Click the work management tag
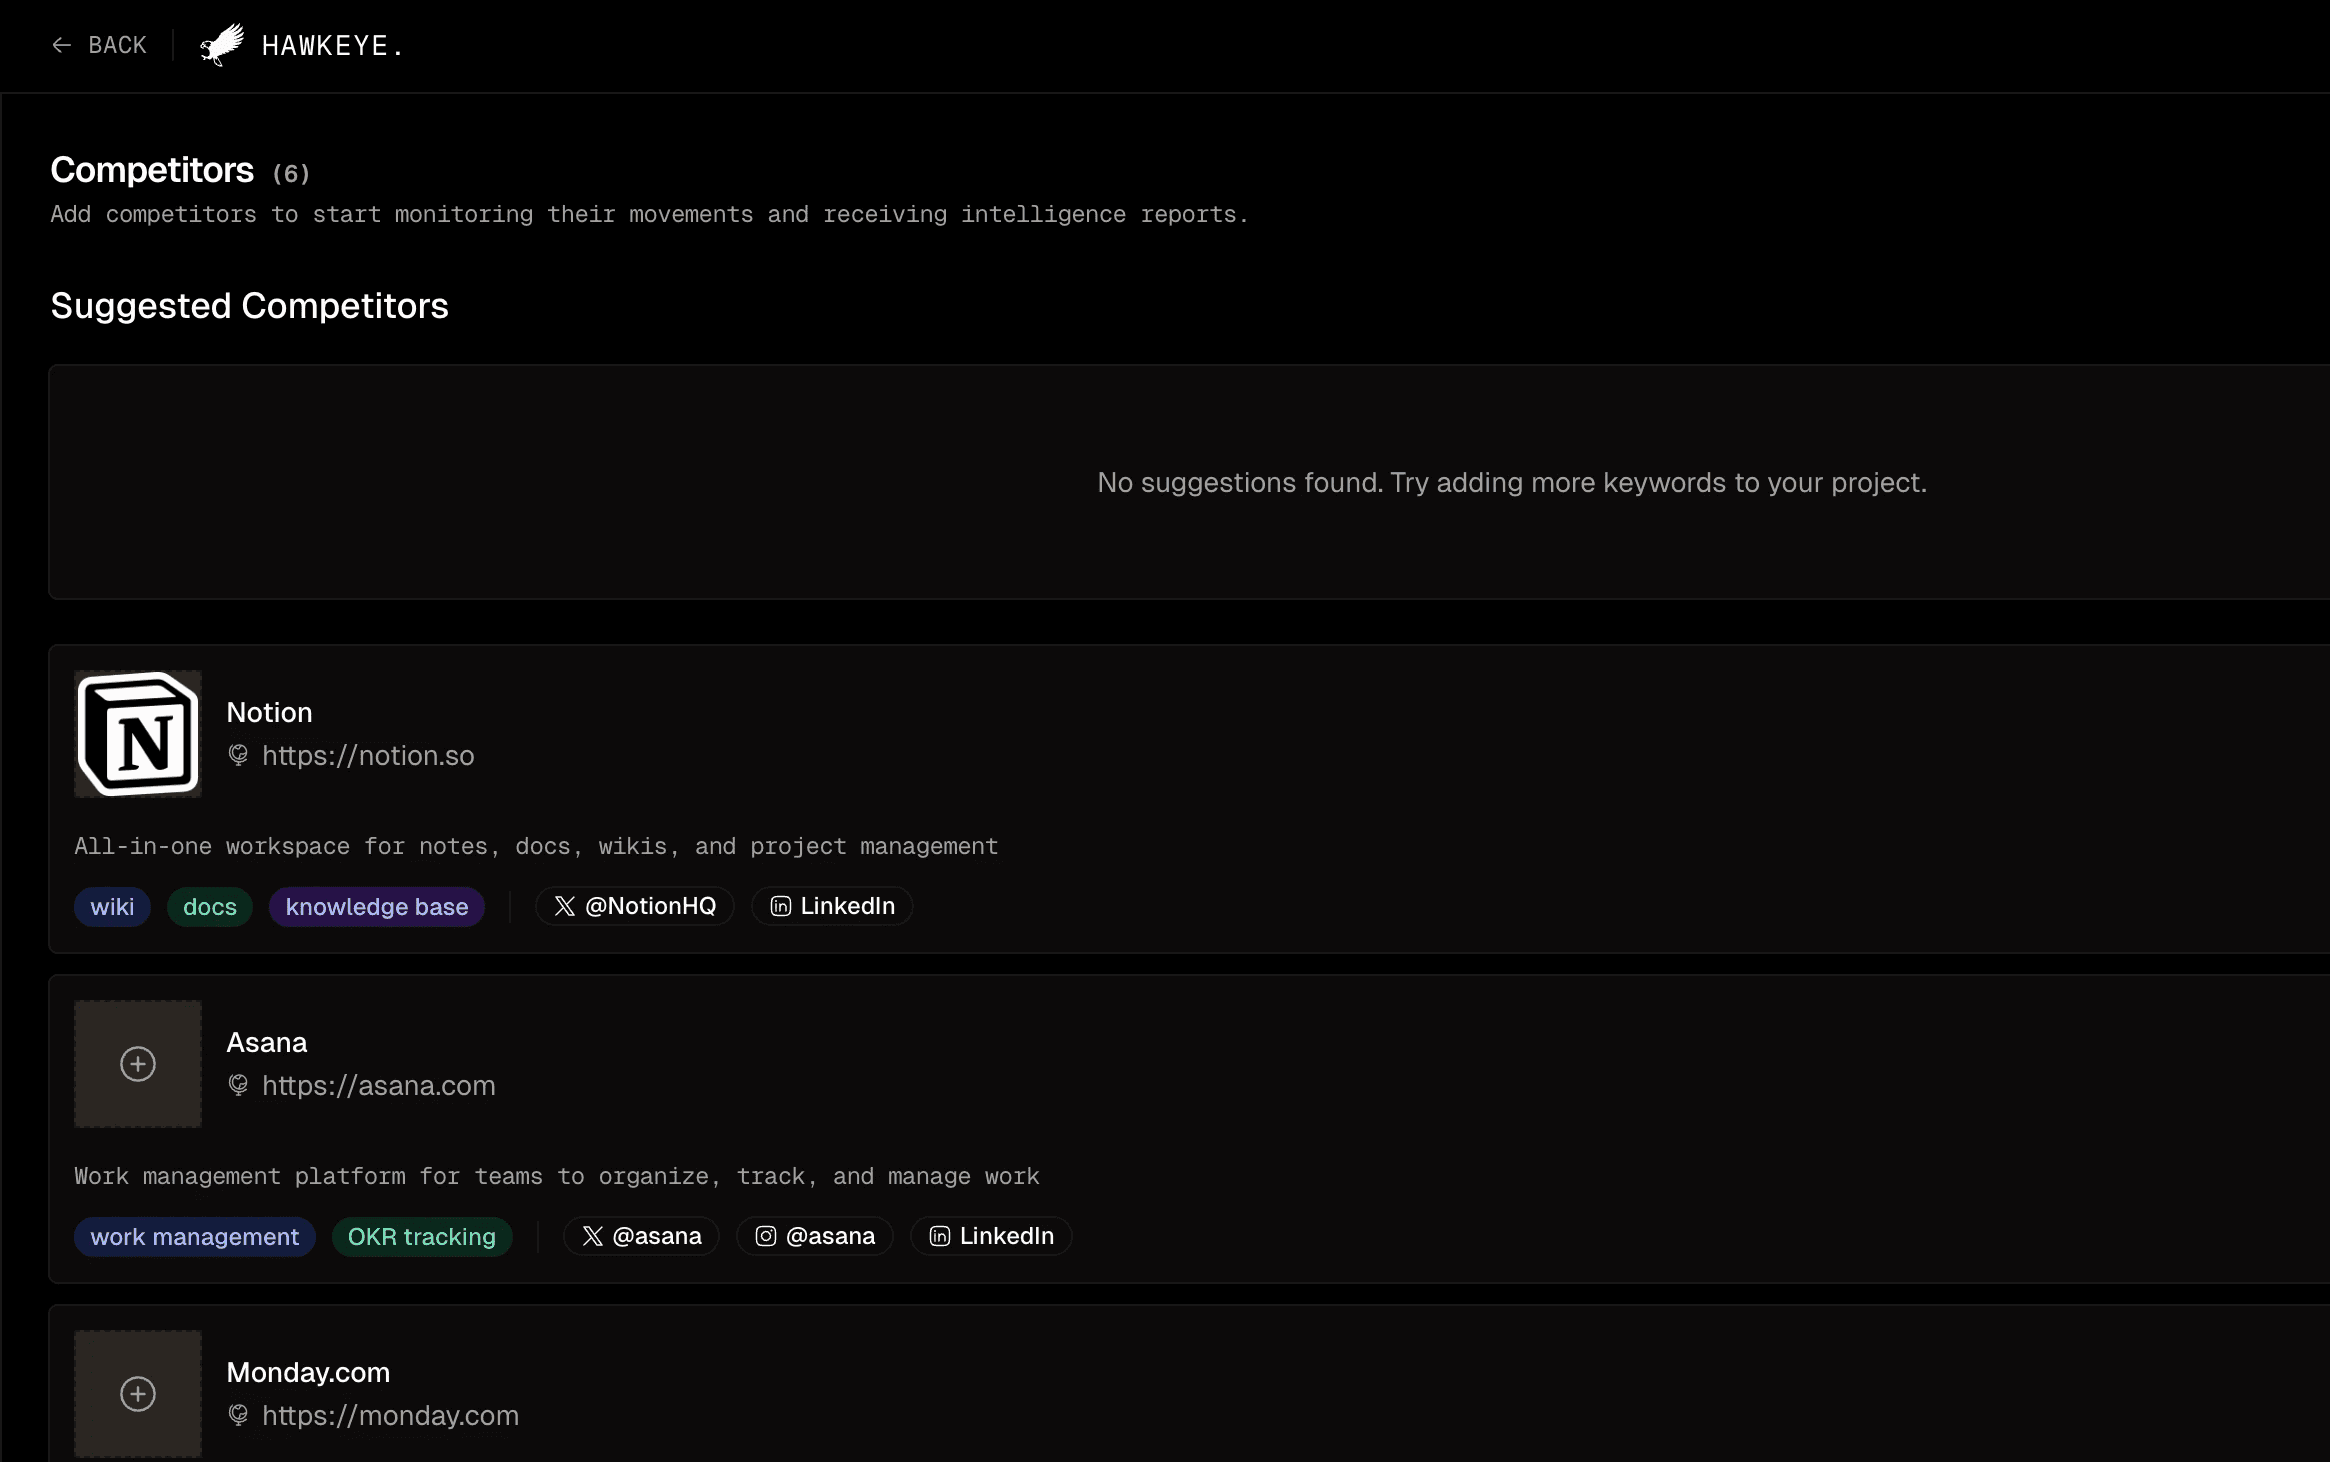This screenshot has height=1462, width=2330. (195, 1237)
